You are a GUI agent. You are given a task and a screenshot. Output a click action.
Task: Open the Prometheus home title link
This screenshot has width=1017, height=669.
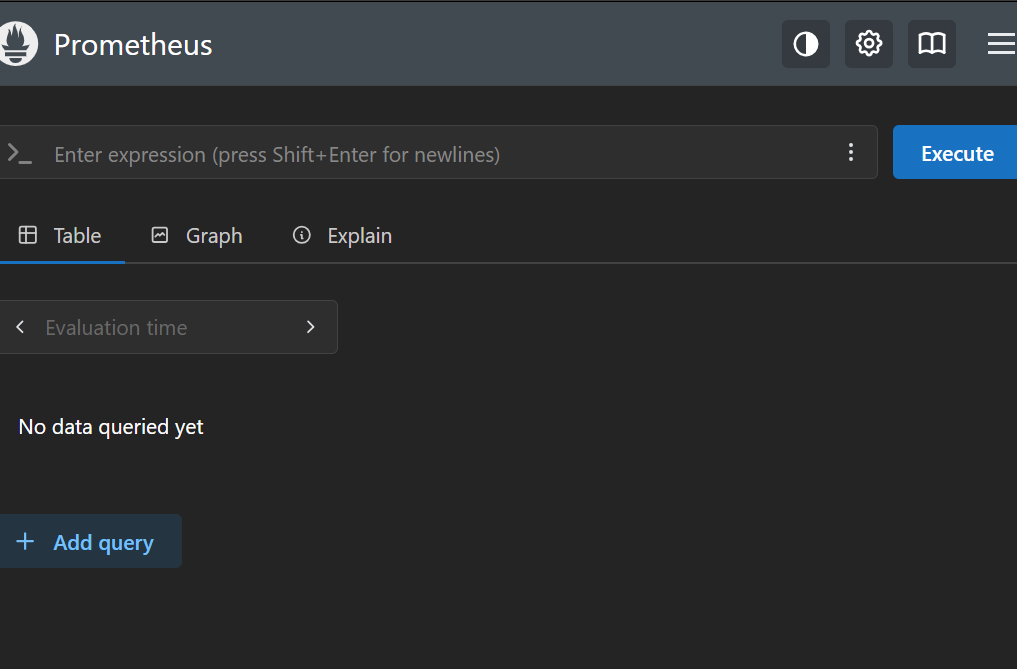[x=133, y=45]
